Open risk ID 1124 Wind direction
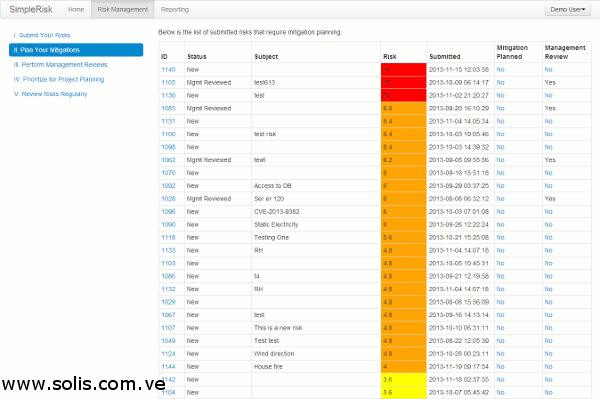This screenshot has height=399, width=600. [168, 354]
